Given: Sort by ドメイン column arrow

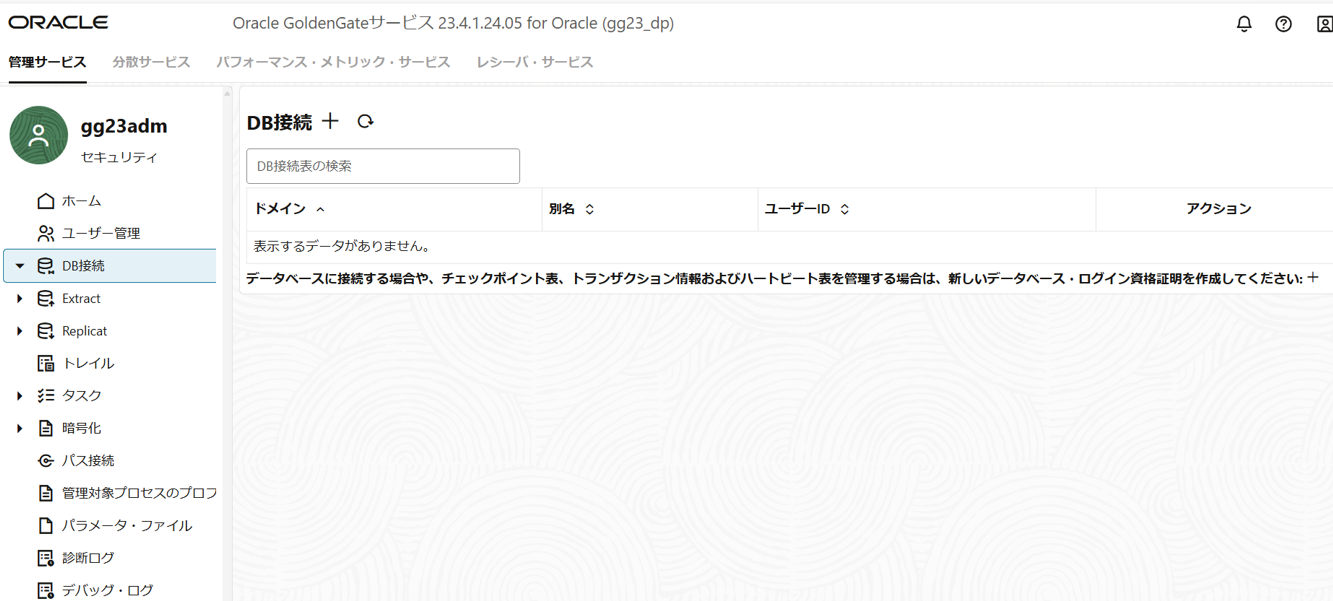Looking at the screenshot, I should (x=320, y=209).
